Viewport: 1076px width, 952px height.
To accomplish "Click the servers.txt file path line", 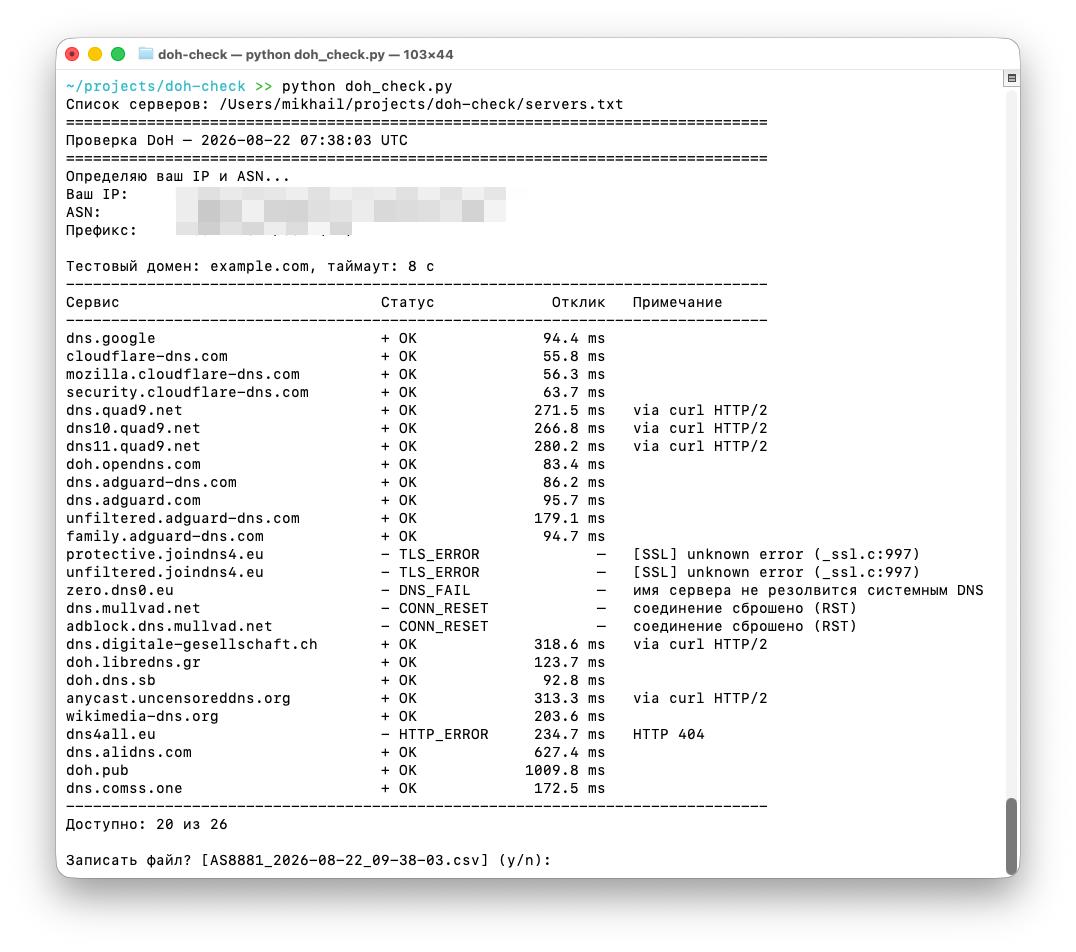I will [344, 104].
